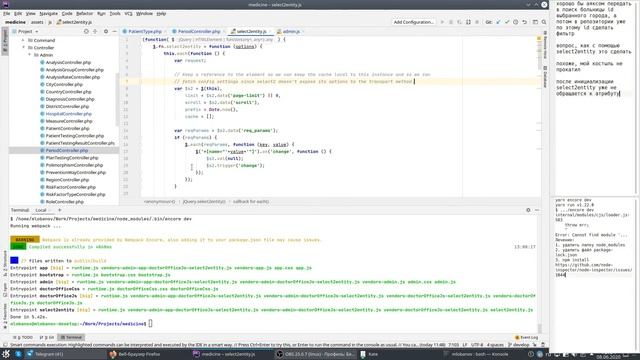Collapse the Admin folder

click(29, 55)
